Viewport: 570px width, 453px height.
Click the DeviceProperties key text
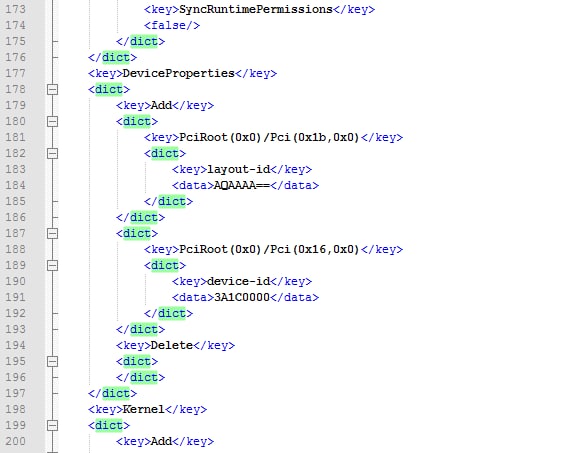178,73
